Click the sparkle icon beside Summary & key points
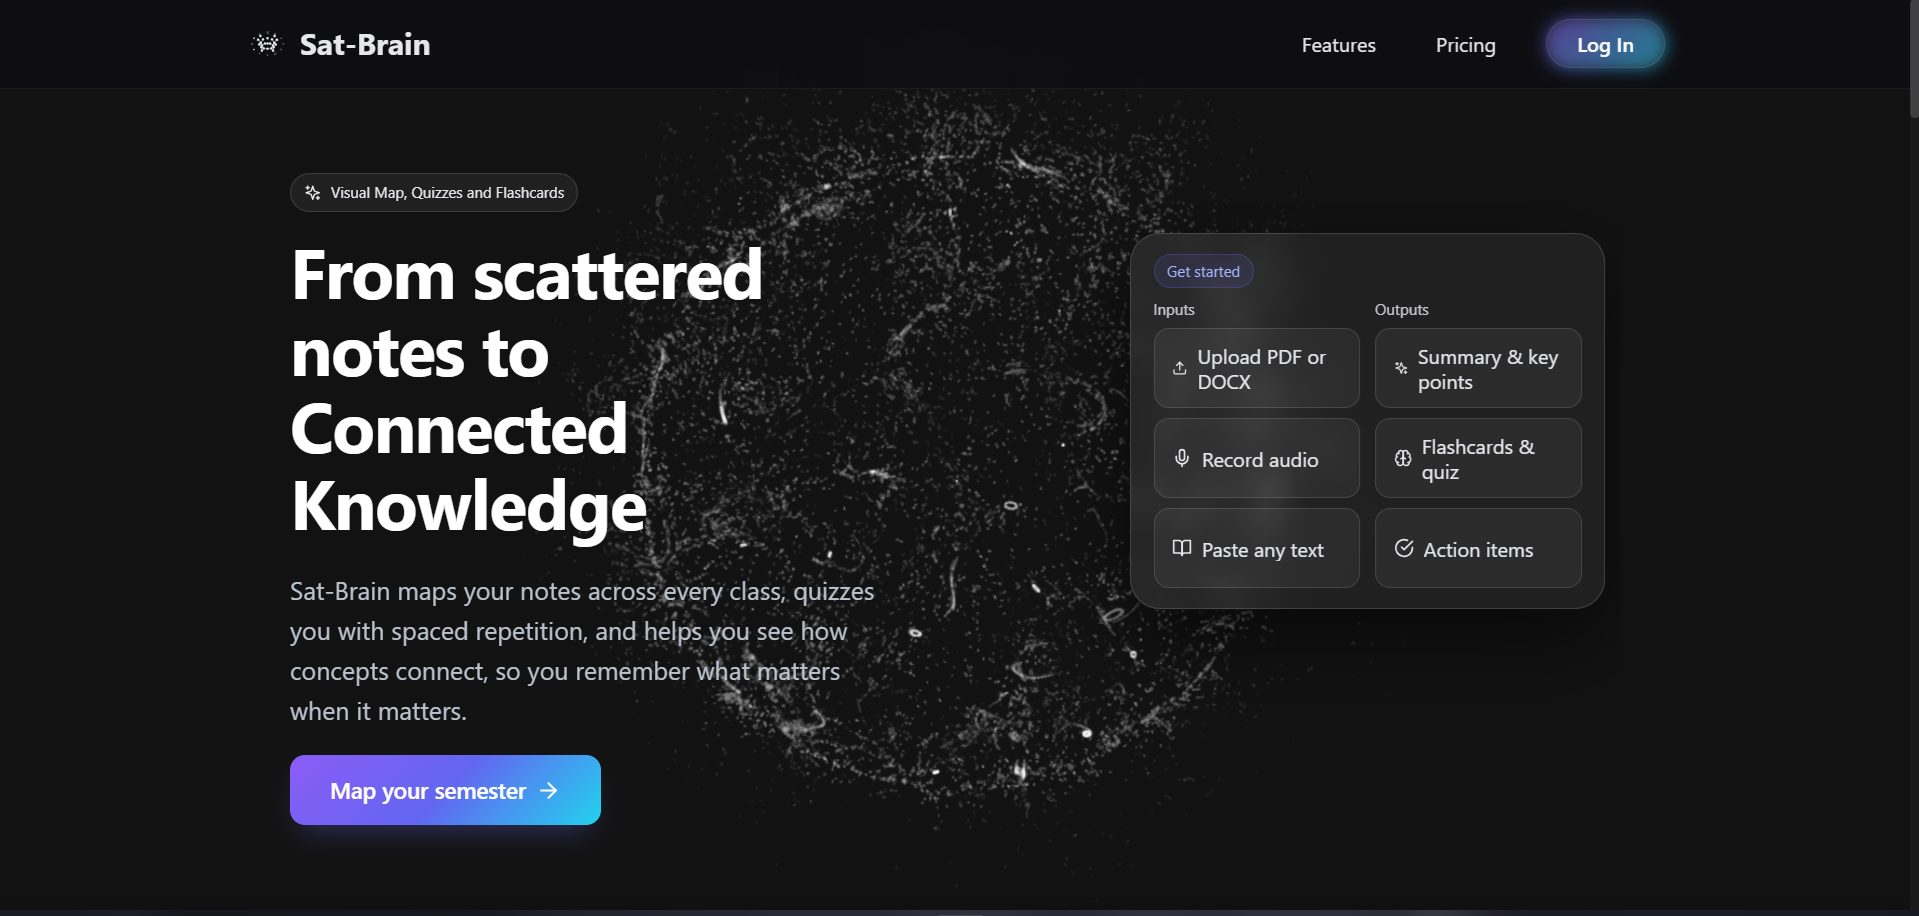Viewport: 1919px width, 916px height. point(1401,368)
